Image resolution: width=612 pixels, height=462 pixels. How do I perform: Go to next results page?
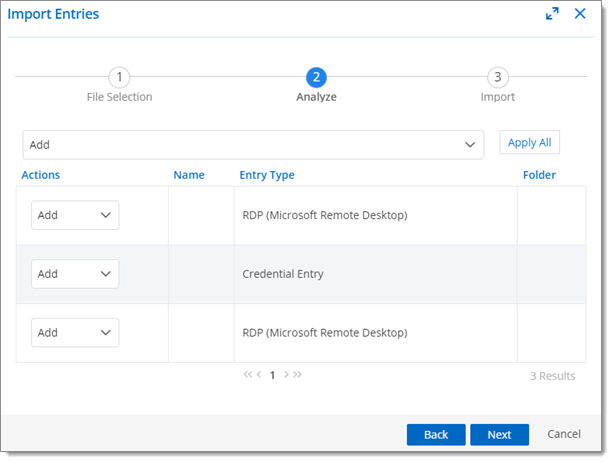tap(286, 375)
